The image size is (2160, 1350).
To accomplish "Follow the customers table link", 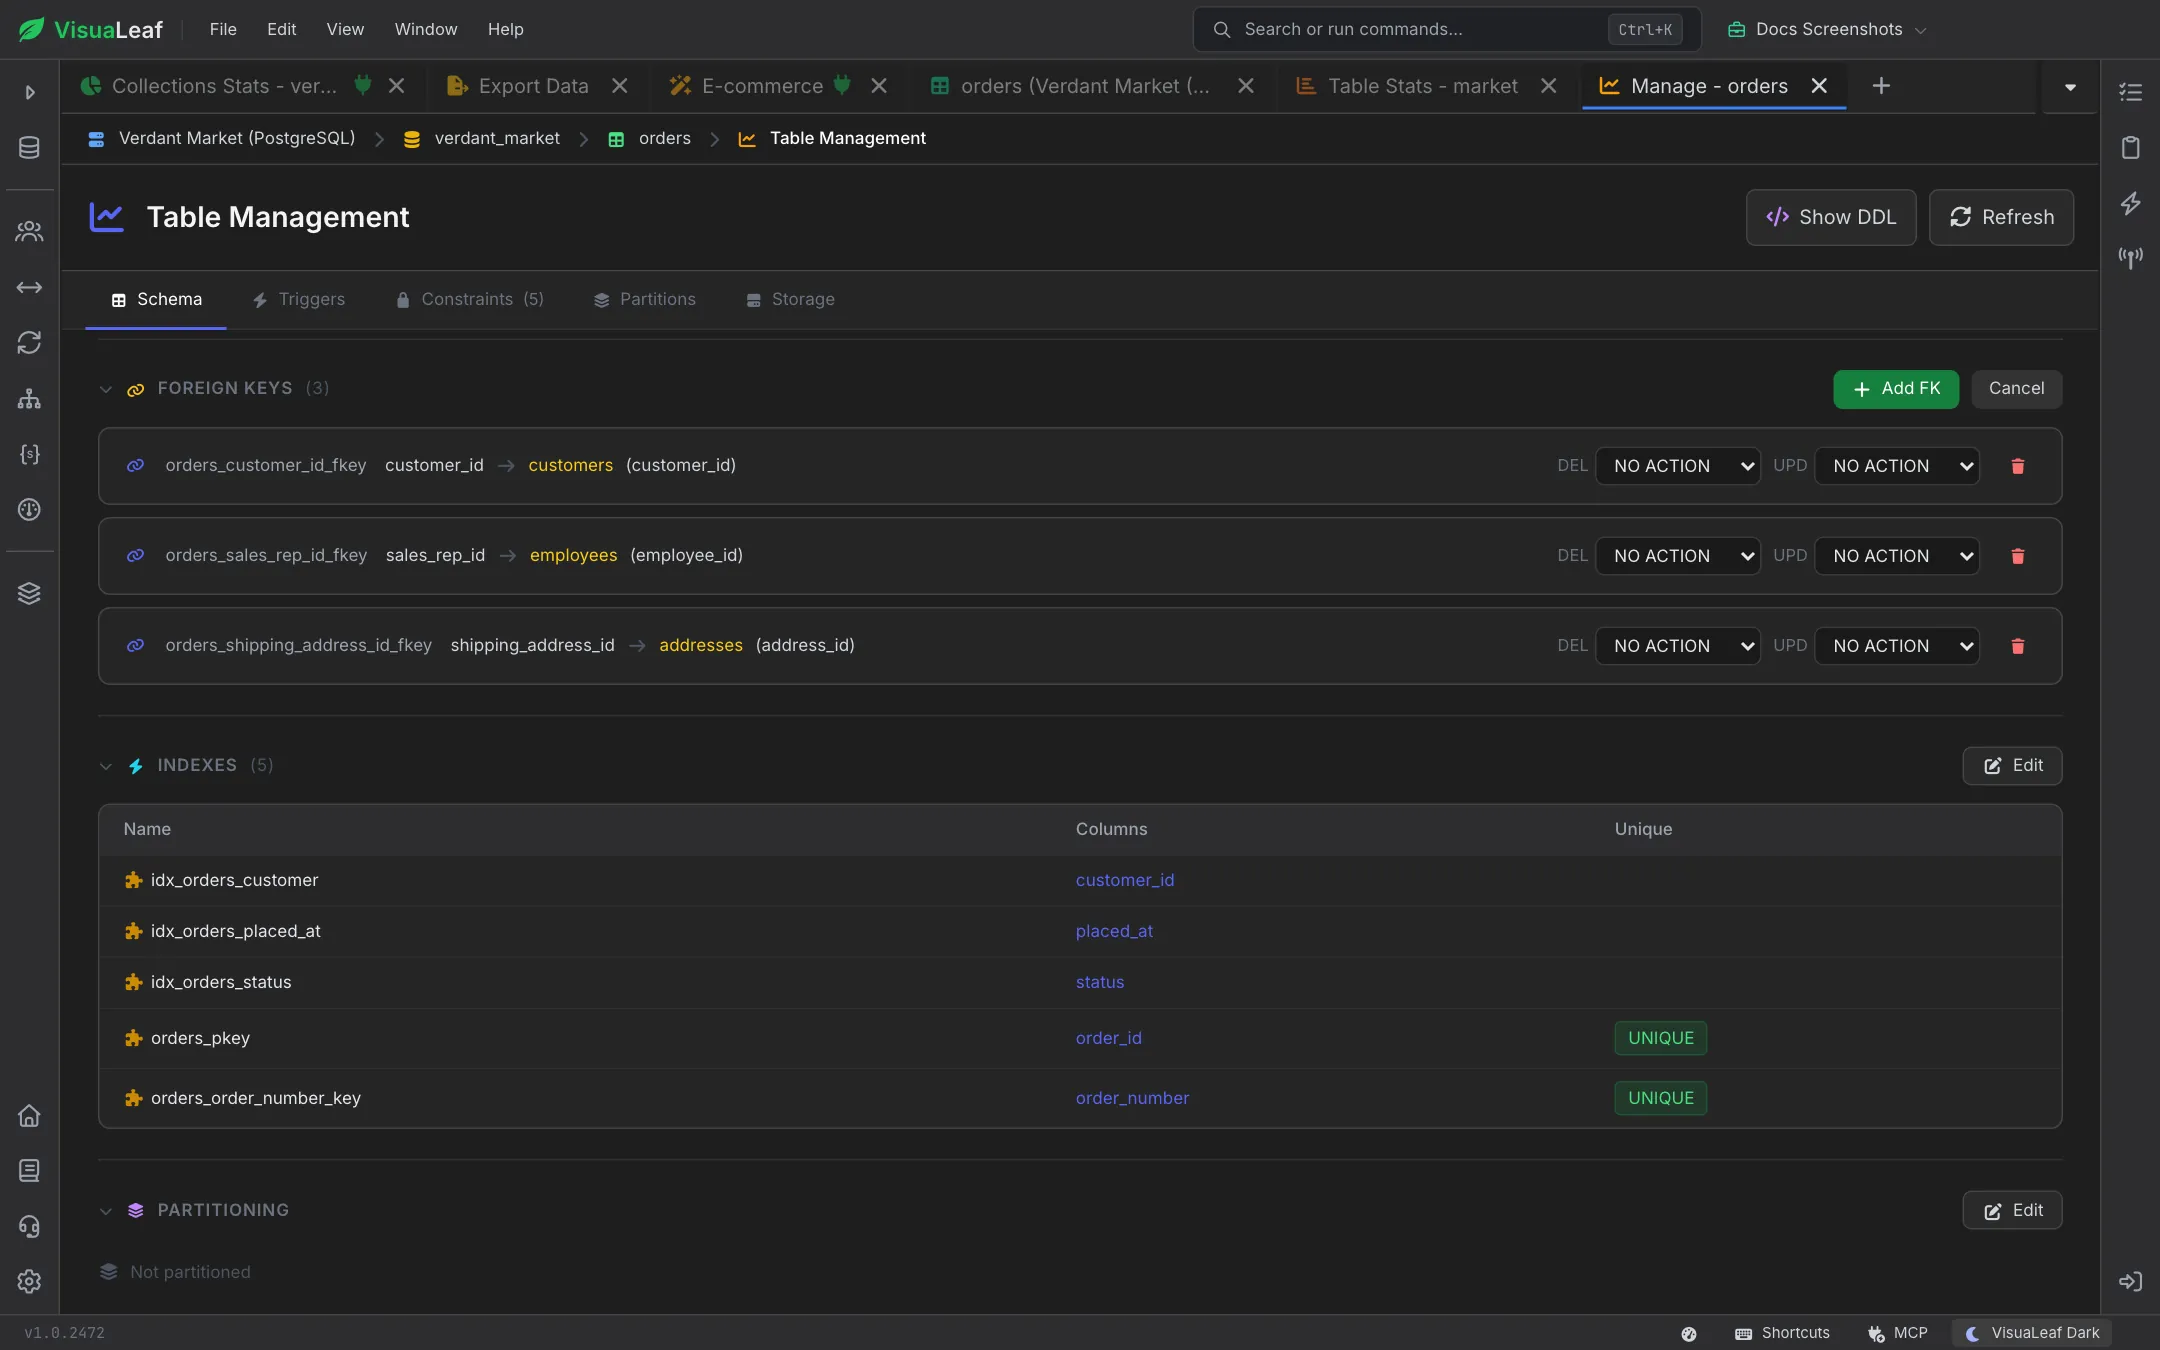I will coord(570,466).
